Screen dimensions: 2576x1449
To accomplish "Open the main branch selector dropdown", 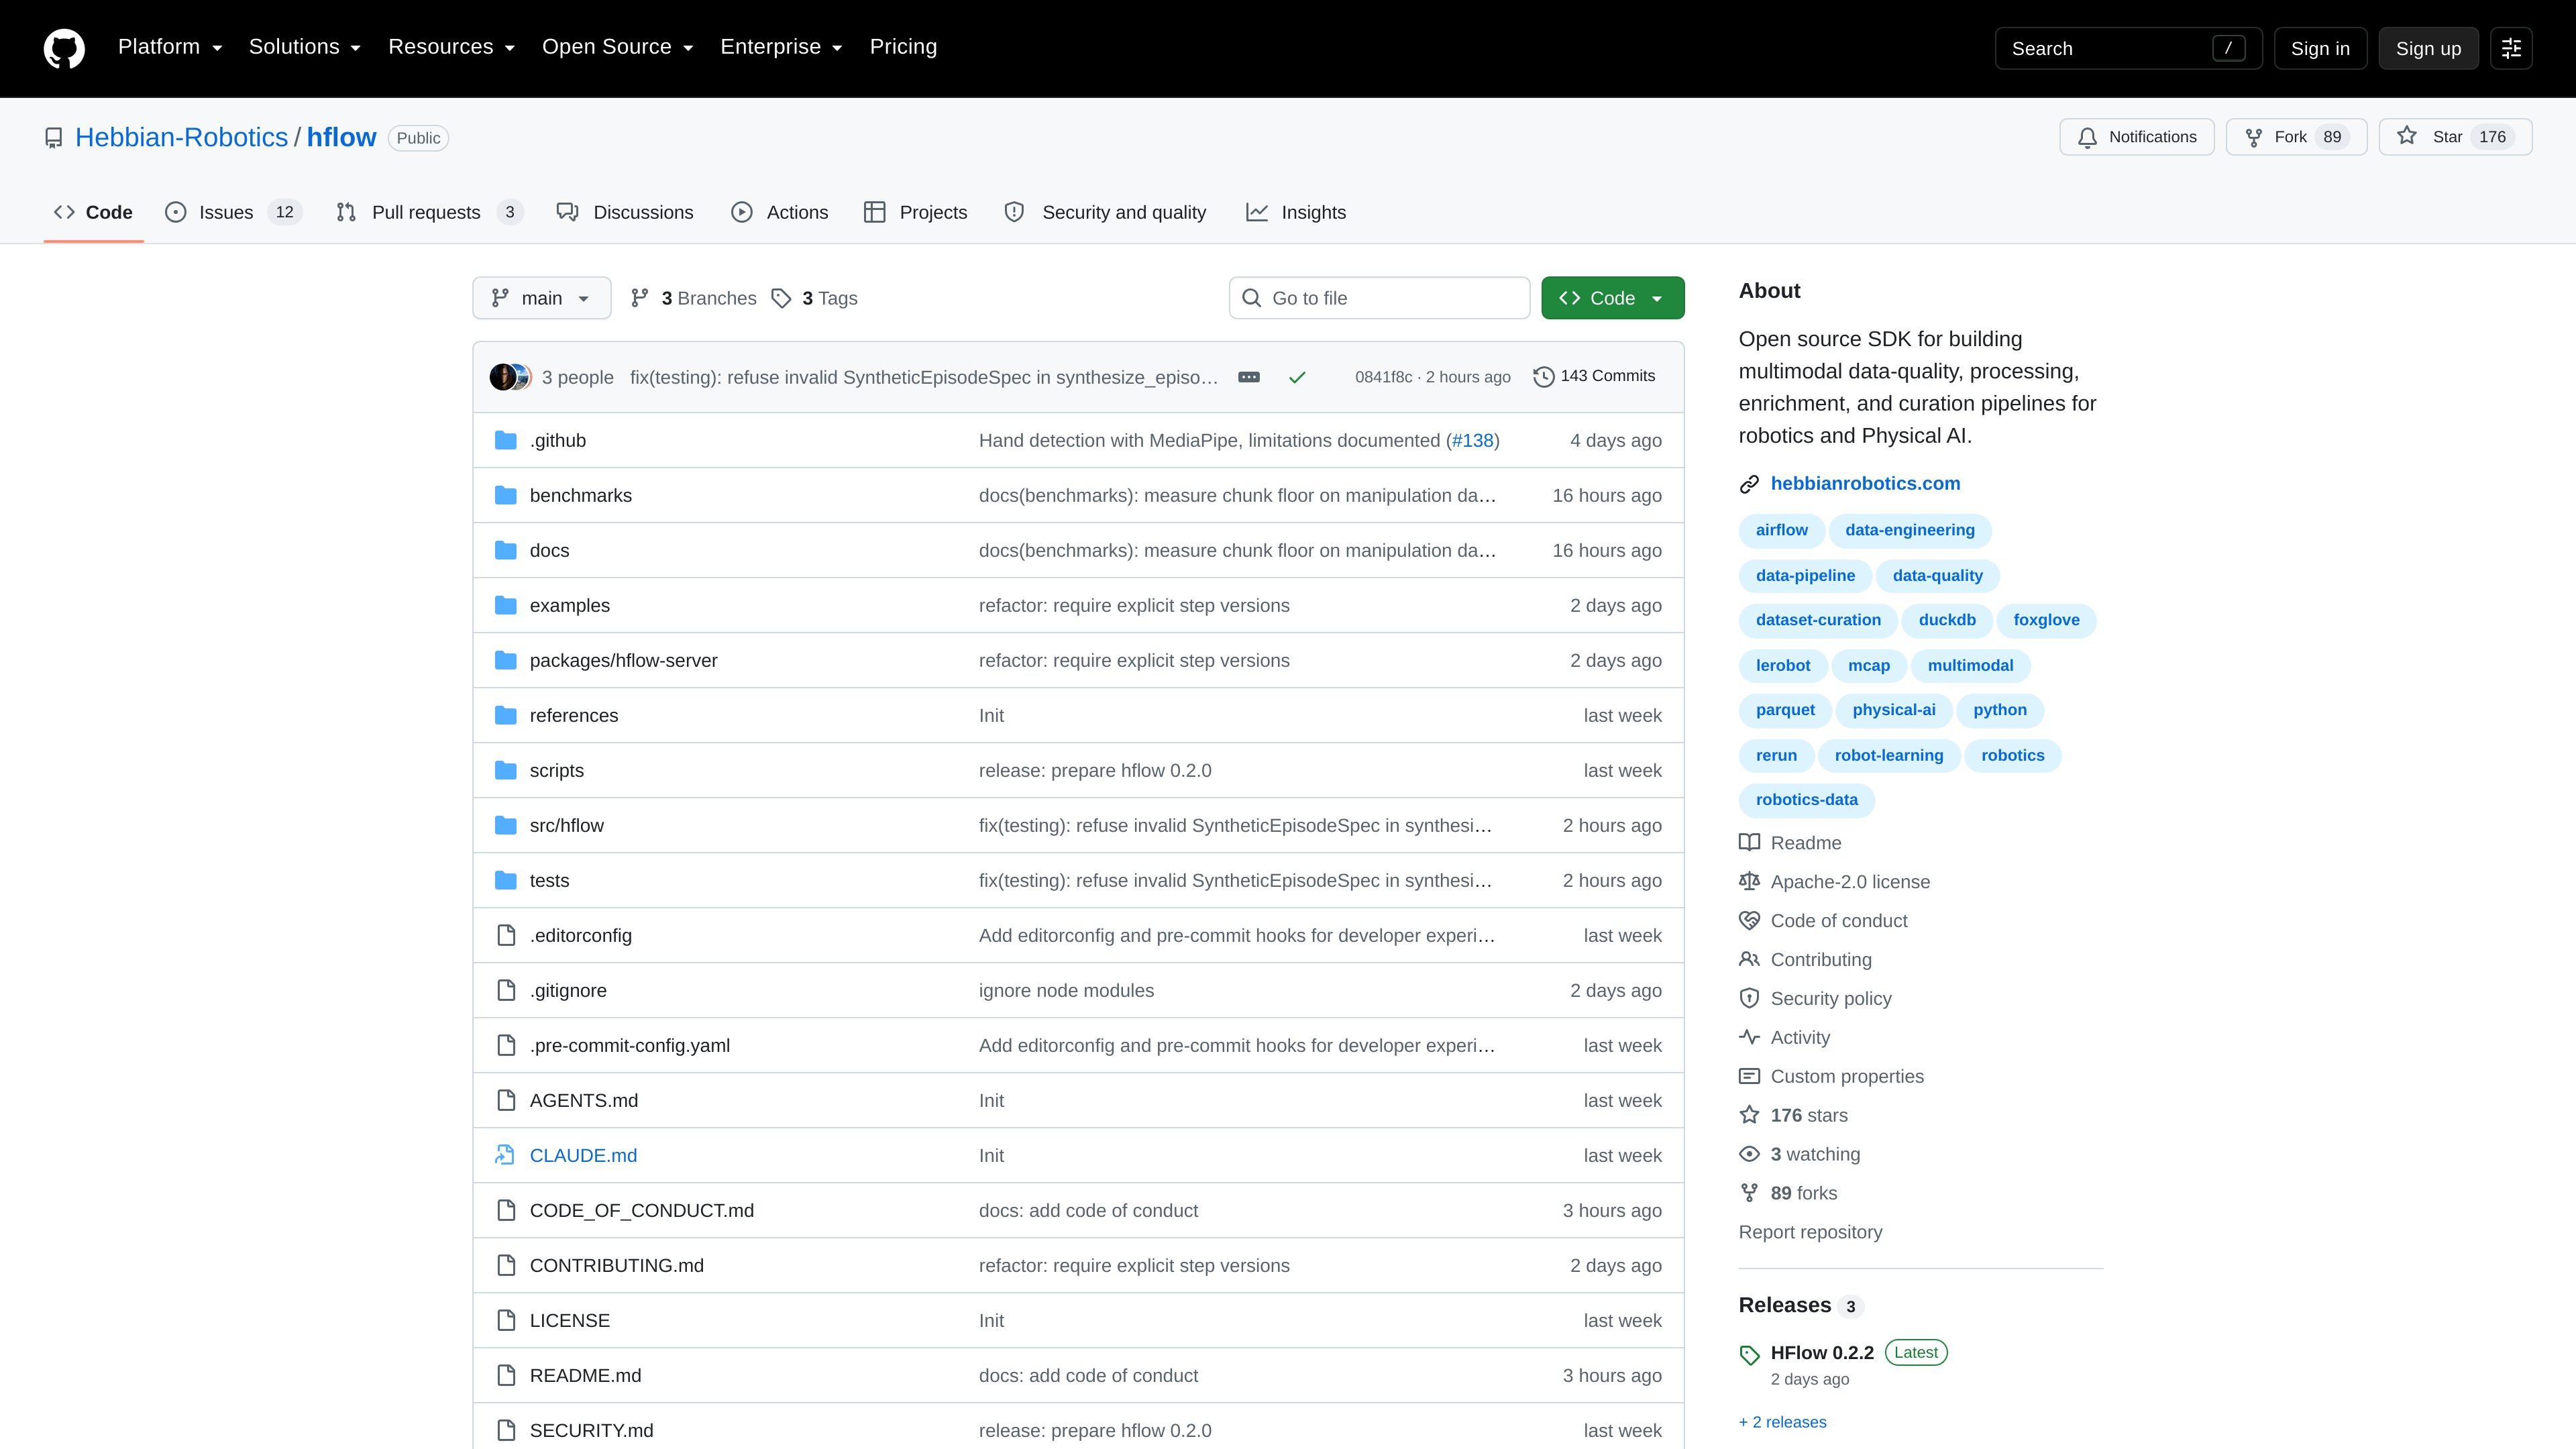I will [541, 298].
